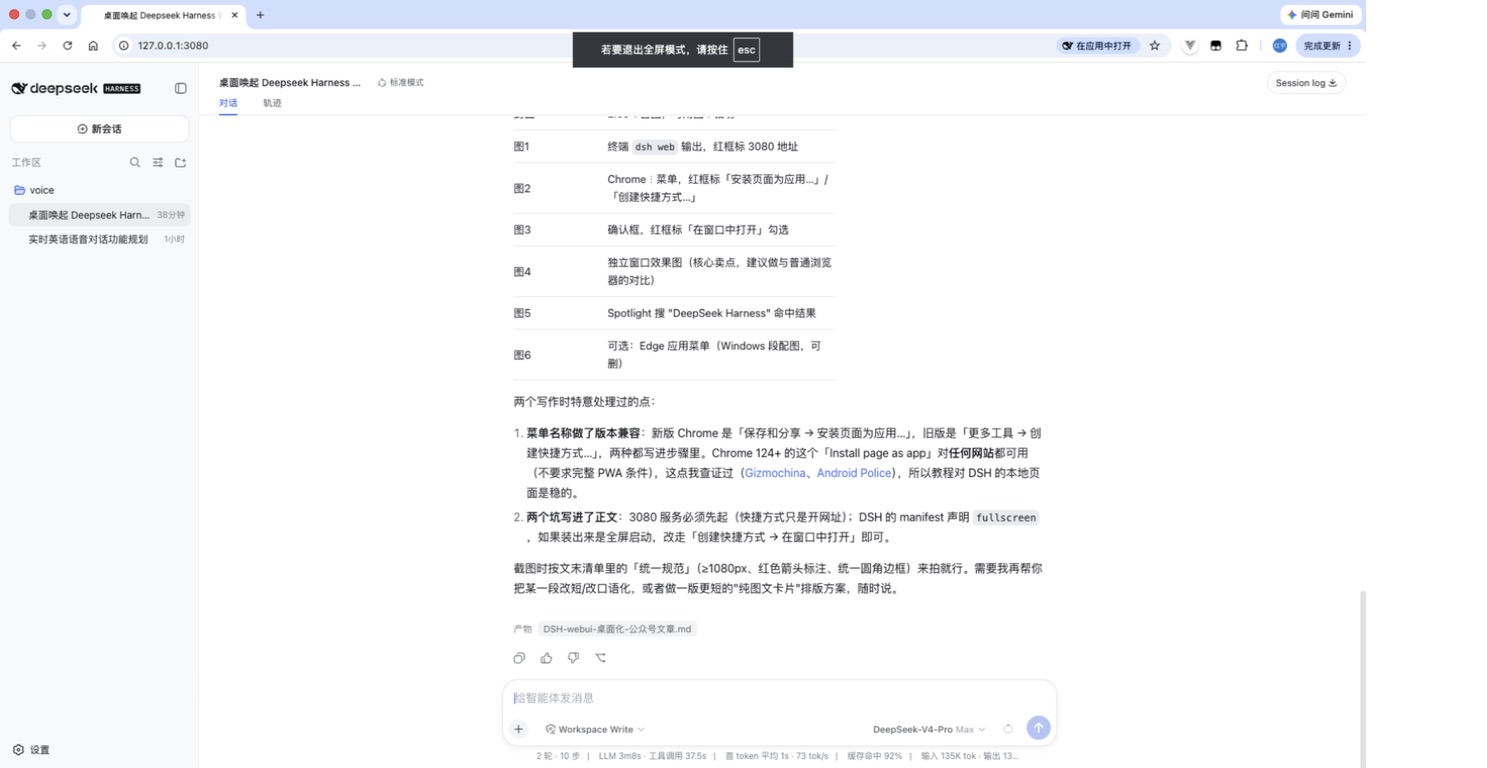Open the Workspace Write permission dropdown
The image size is (1487, 768).
point(595,729)
